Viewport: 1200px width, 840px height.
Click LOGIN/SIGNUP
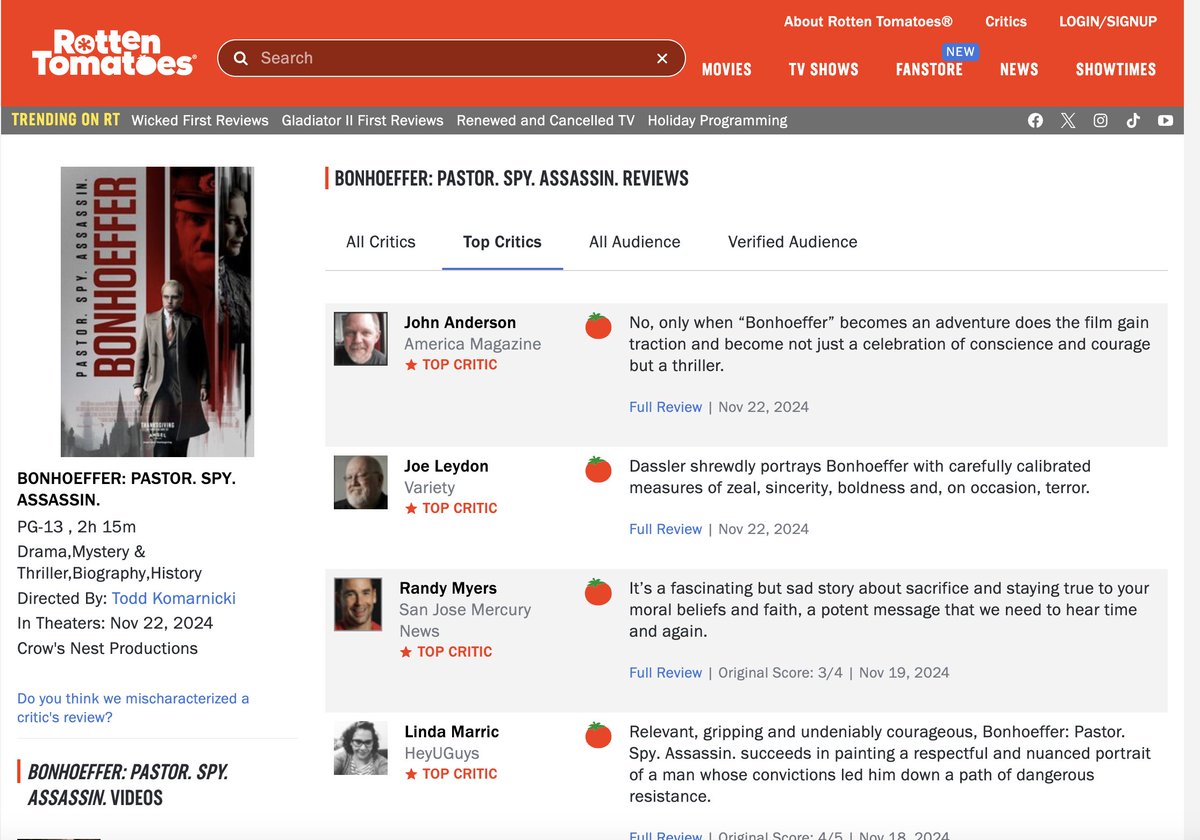click(1108, 21)
